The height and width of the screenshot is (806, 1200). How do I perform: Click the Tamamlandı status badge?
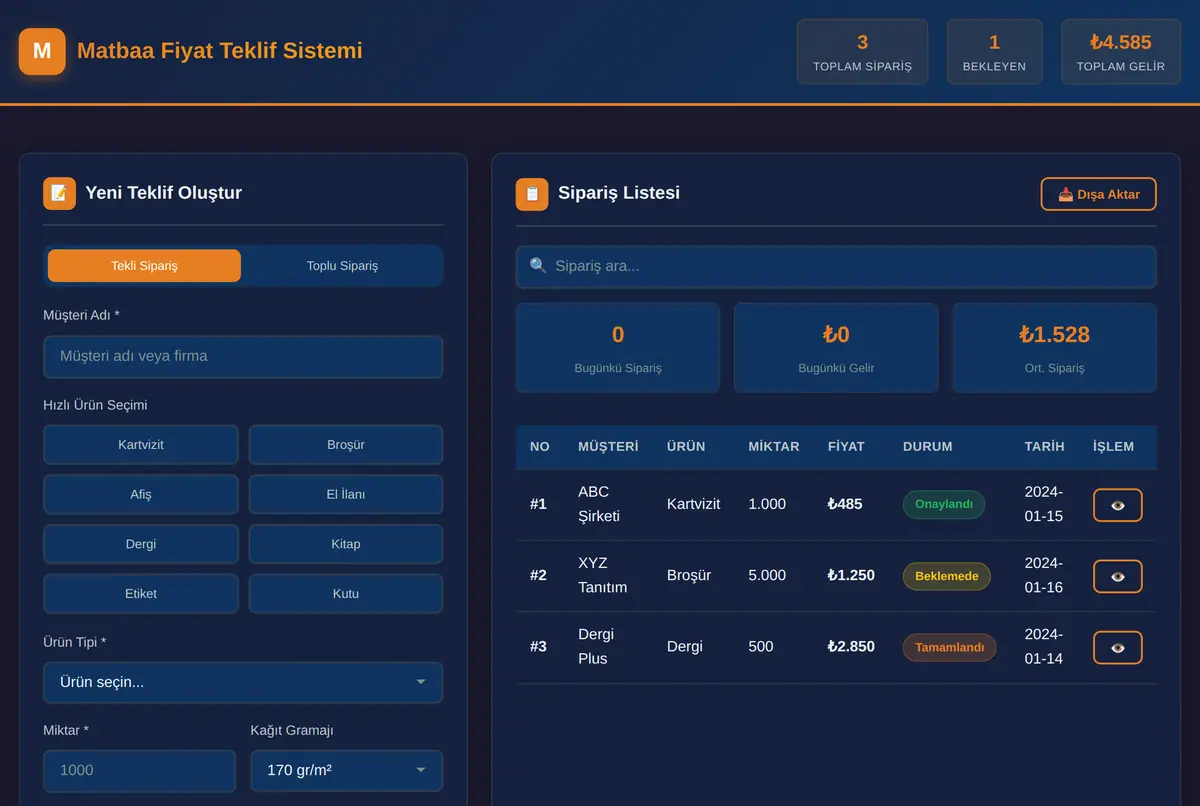[950, 647]
